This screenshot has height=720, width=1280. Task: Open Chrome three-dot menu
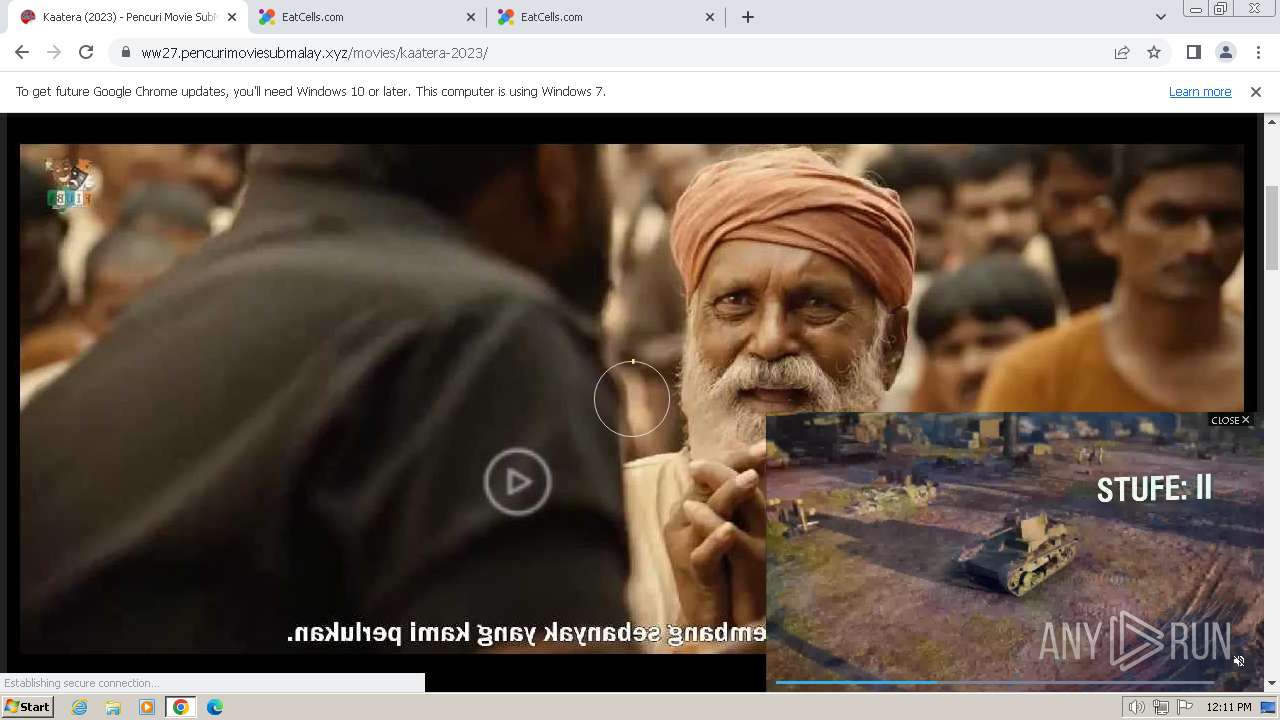click(x=1258, y=53)
